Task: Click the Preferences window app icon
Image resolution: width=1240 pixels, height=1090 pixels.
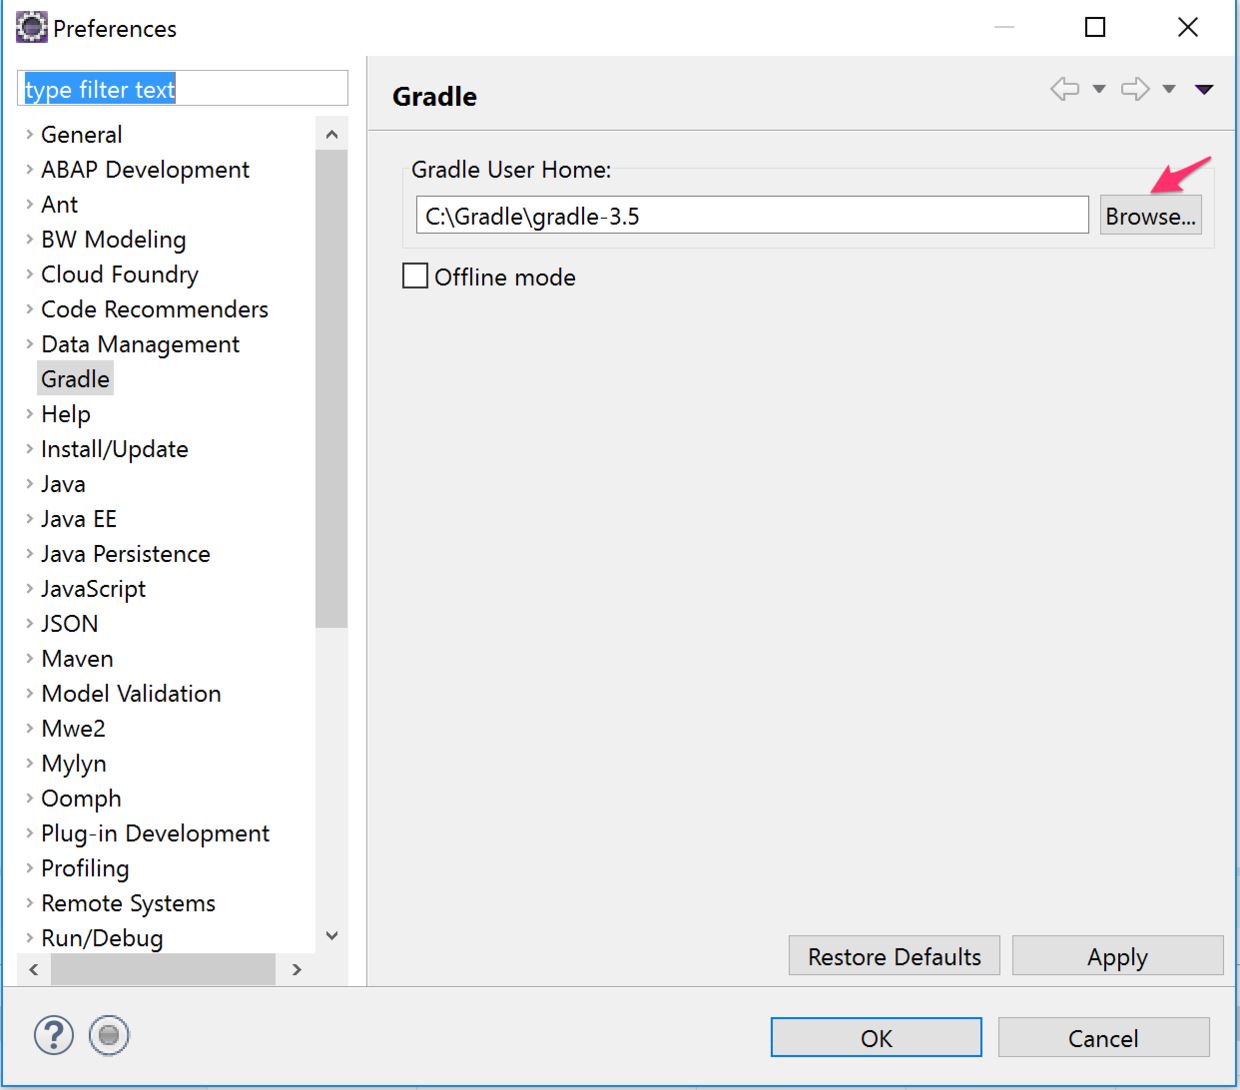Action: [31, 27]
